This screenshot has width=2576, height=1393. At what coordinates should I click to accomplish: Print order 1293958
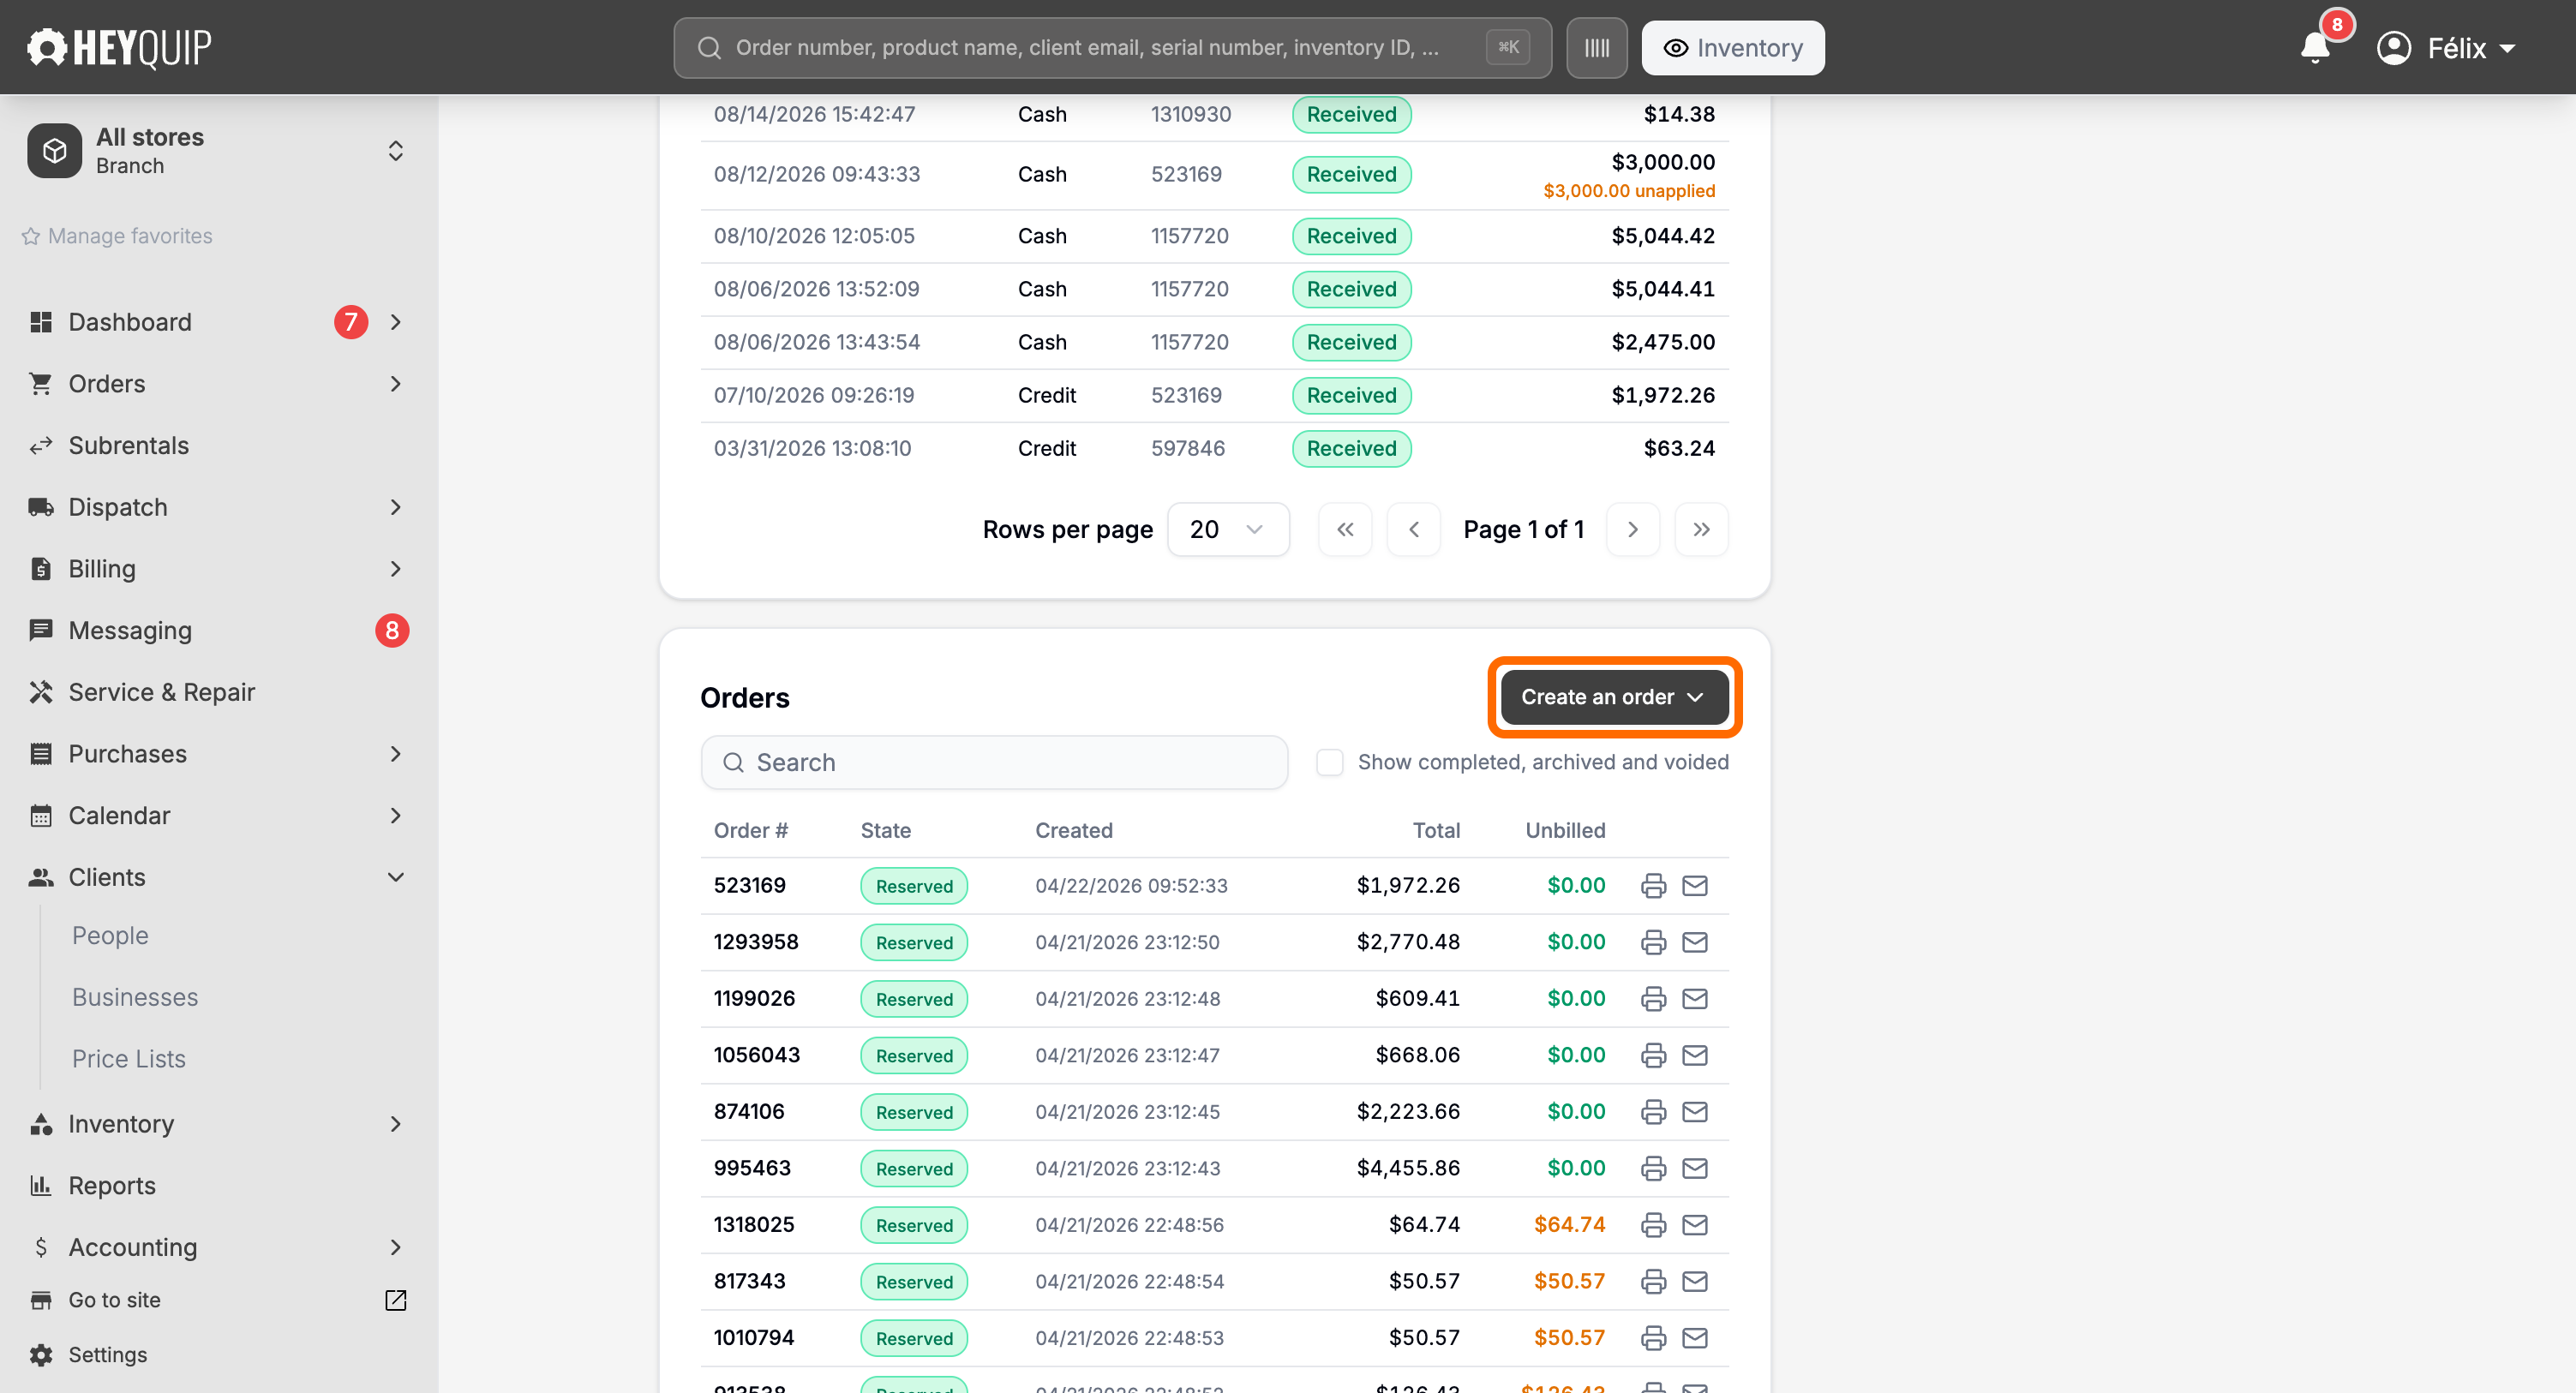1653,942
